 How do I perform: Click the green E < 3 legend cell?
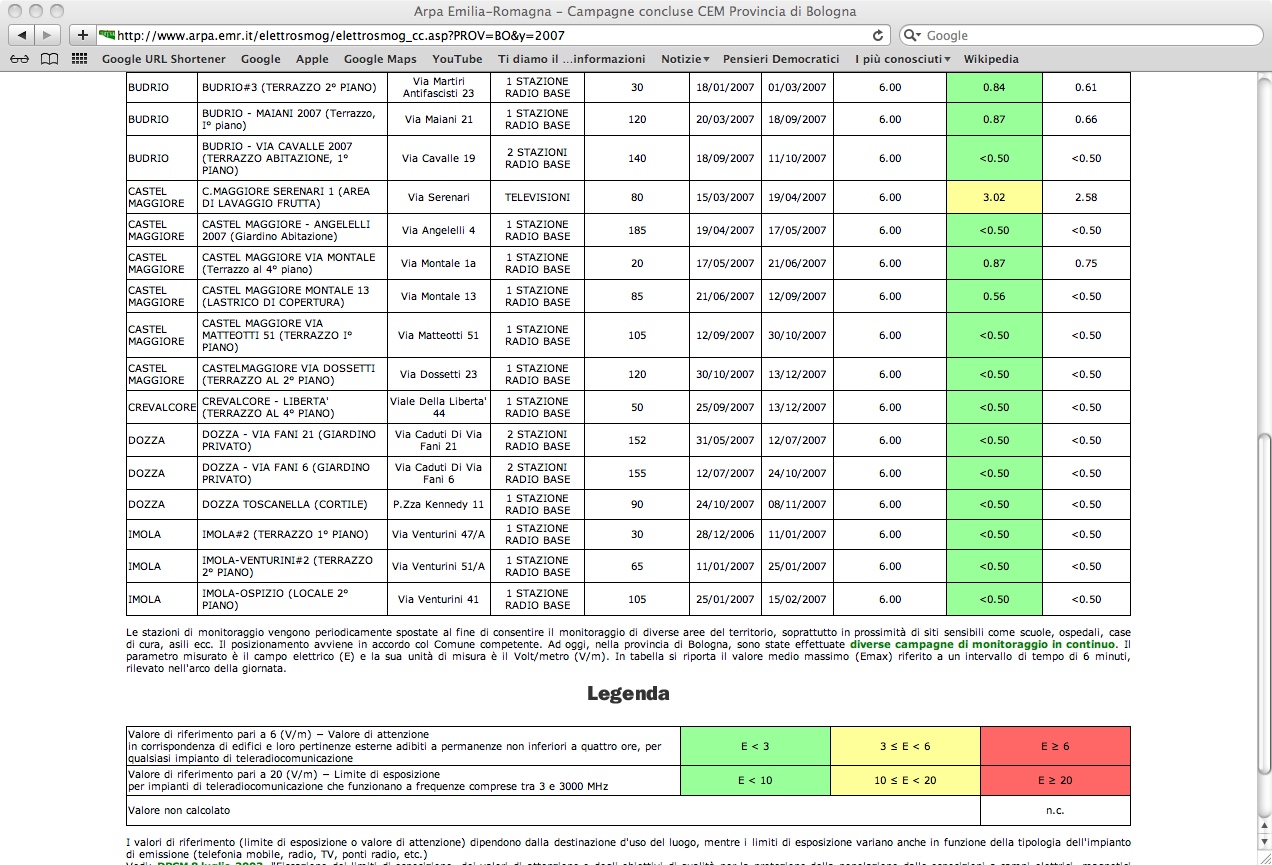click(755, 746)
